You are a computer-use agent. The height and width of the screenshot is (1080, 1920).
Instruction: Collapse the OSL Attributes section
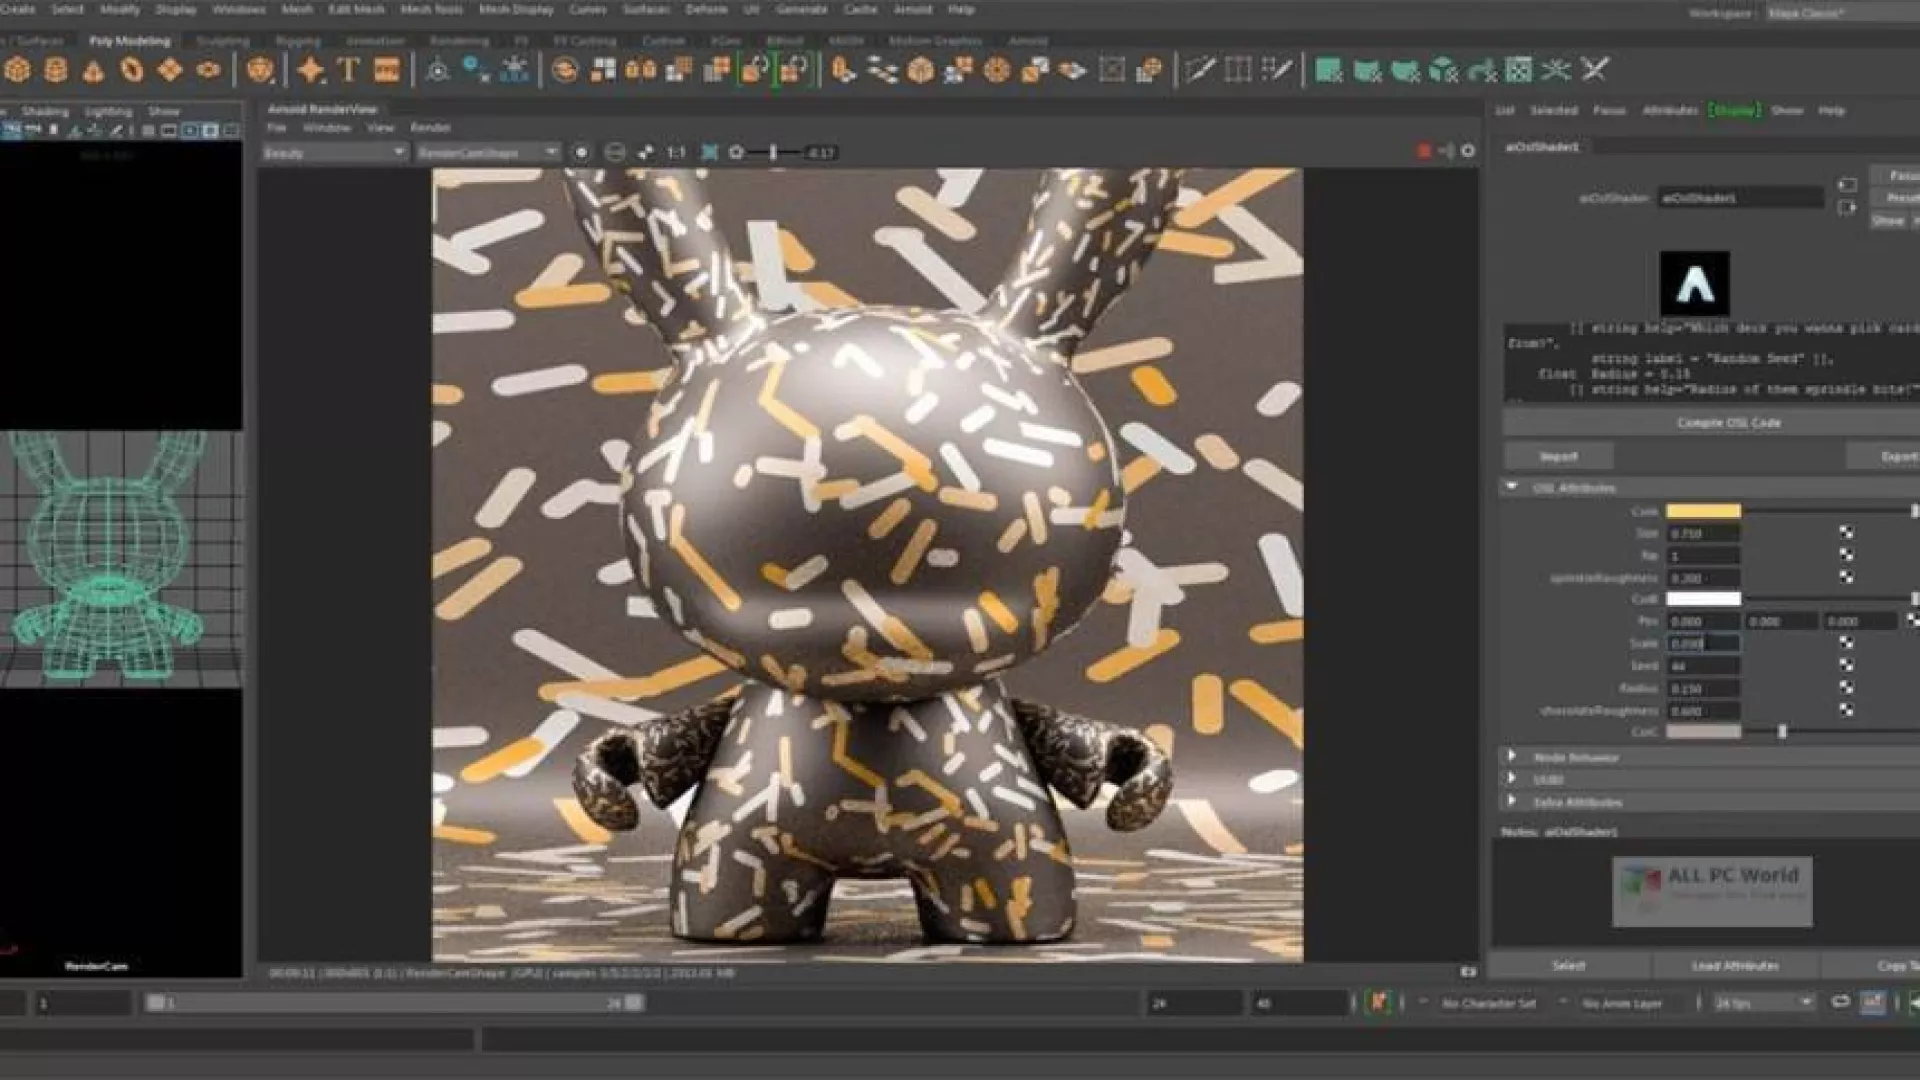(1512, 487)
